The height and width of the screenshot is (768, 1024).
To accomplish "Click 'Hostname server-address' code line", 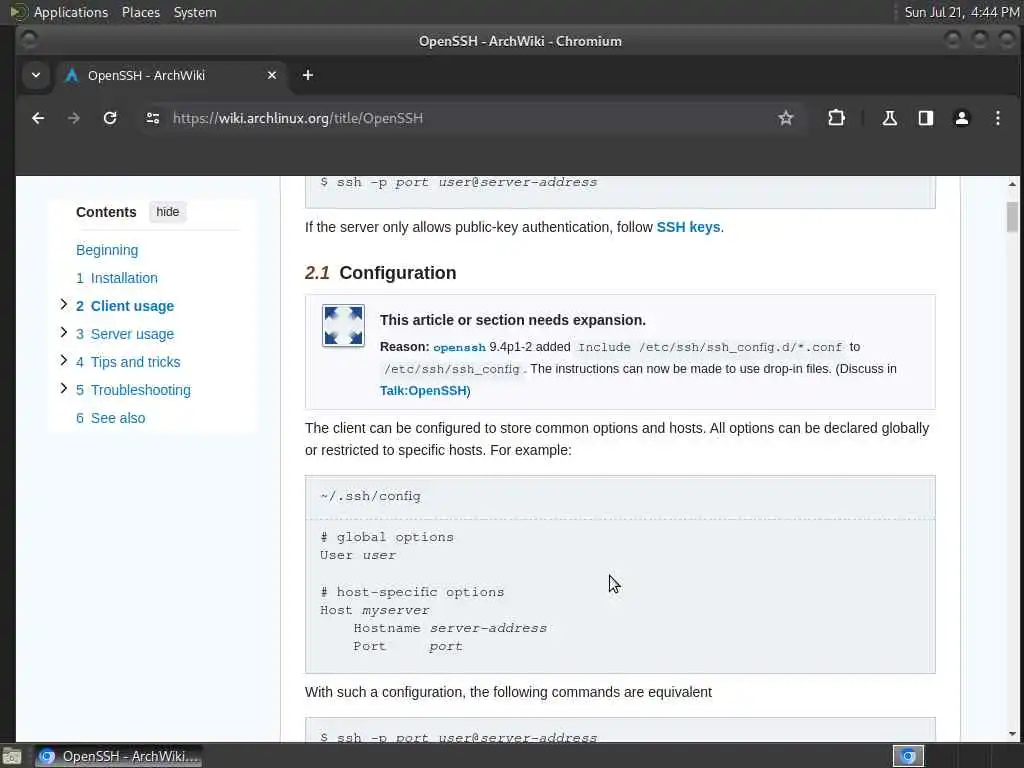I will (450, 628).
